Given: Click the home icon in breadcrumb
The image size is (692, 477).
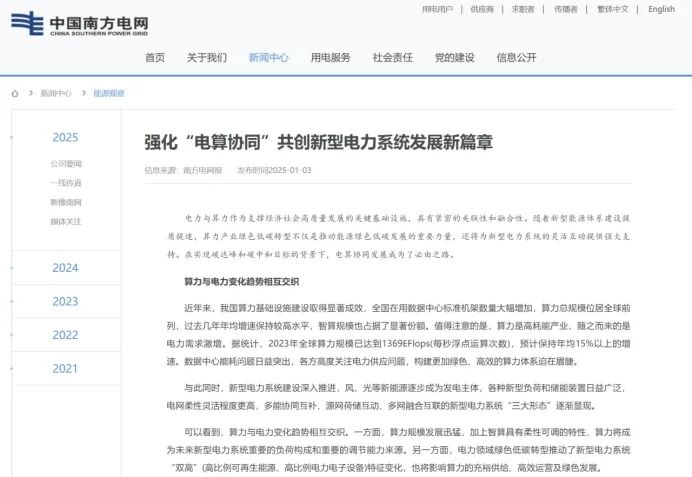Looking at the screenshot, I should point(15,93).
